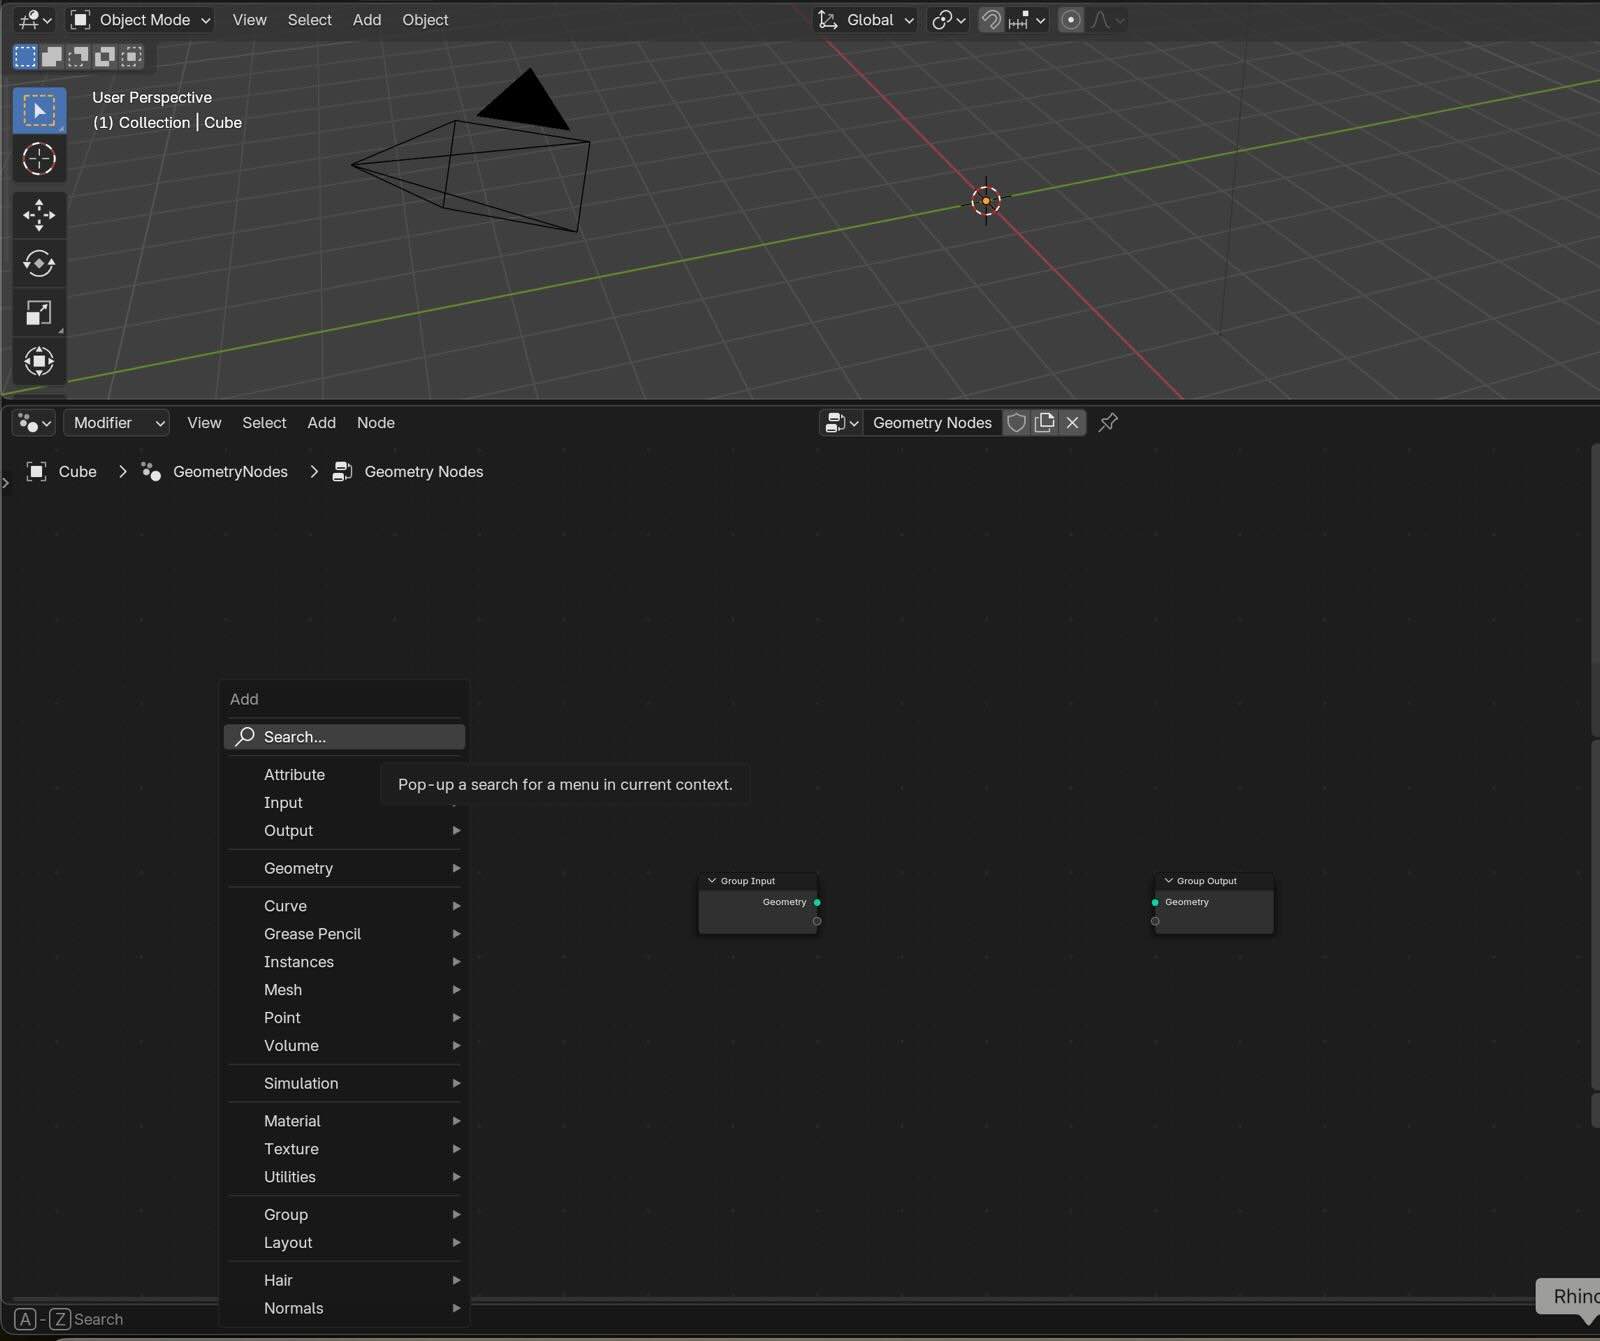Select the Move tool in viewport toolbar
This screenshot has height=1341, width=1600.
pyautogui.click(x=39, y=215)
